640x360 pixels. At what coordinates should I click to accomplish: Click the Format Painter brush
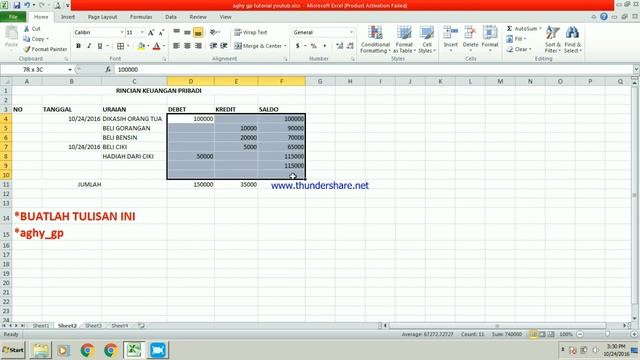[x=45, y=49]
